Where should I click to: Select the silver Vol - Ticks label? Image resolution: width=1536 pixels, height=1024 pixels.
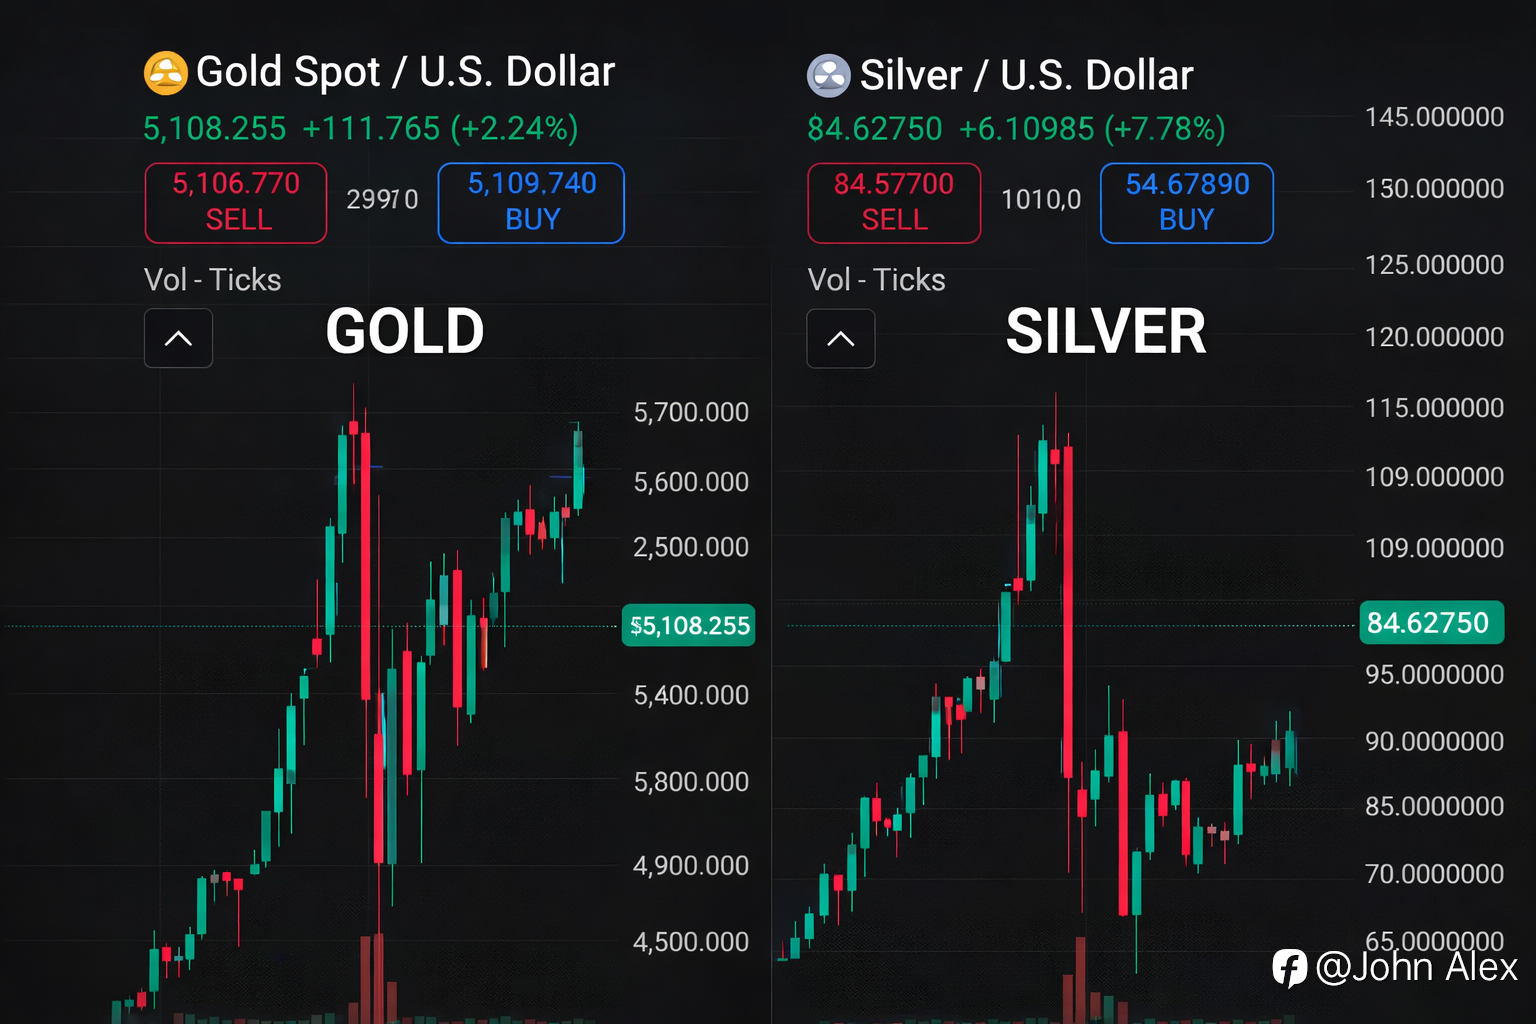click(876, 280)
